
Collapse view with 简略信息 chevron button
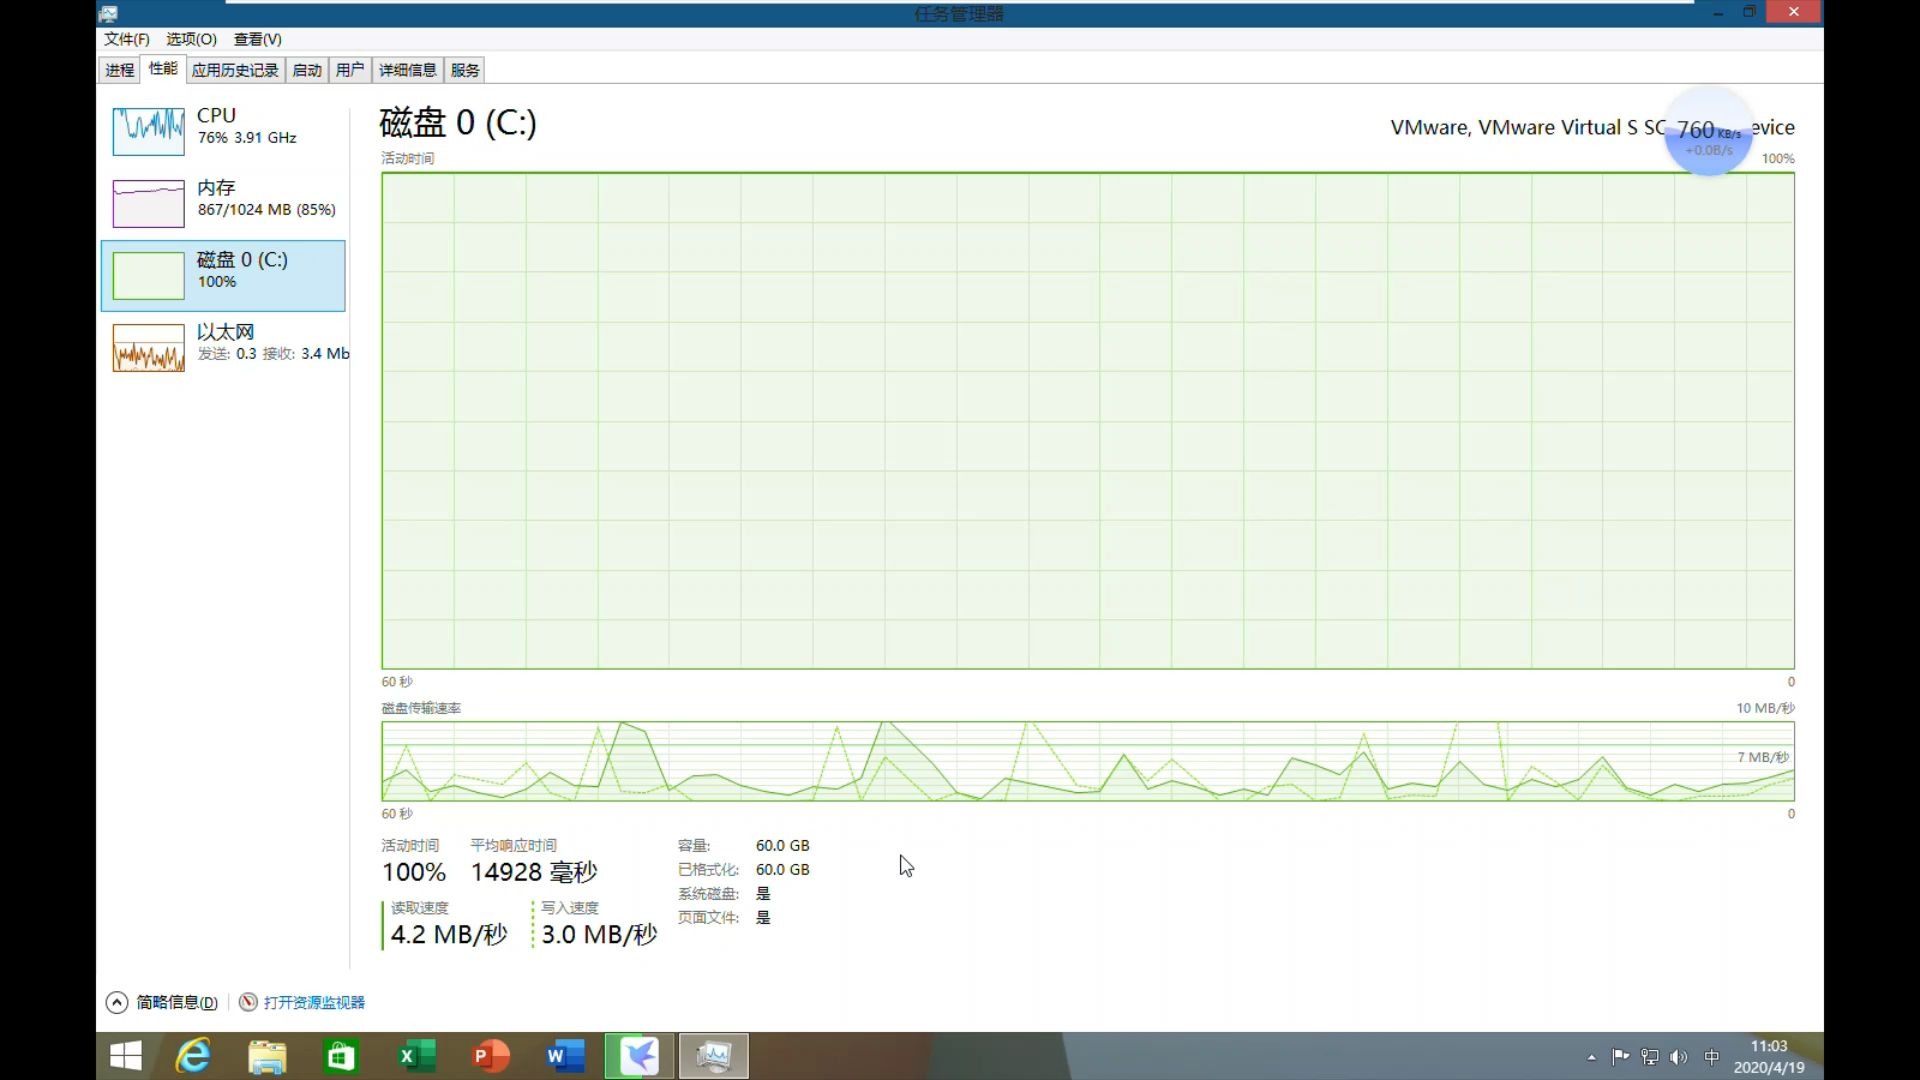117,1002
